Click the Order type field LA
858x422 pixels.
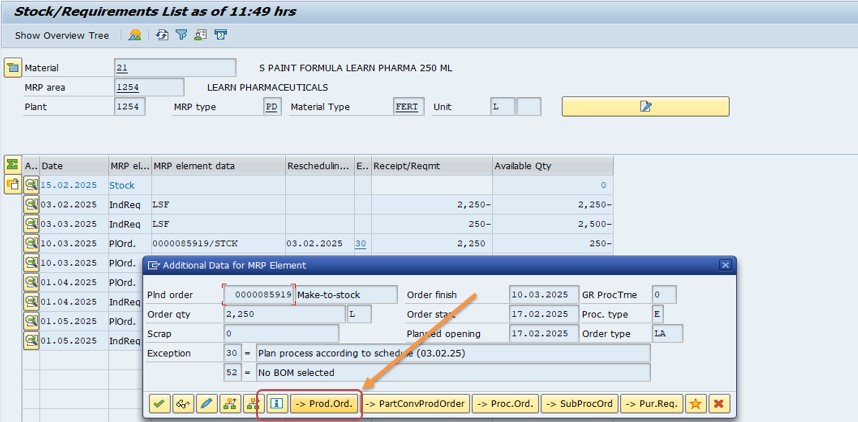pos(667,333)
